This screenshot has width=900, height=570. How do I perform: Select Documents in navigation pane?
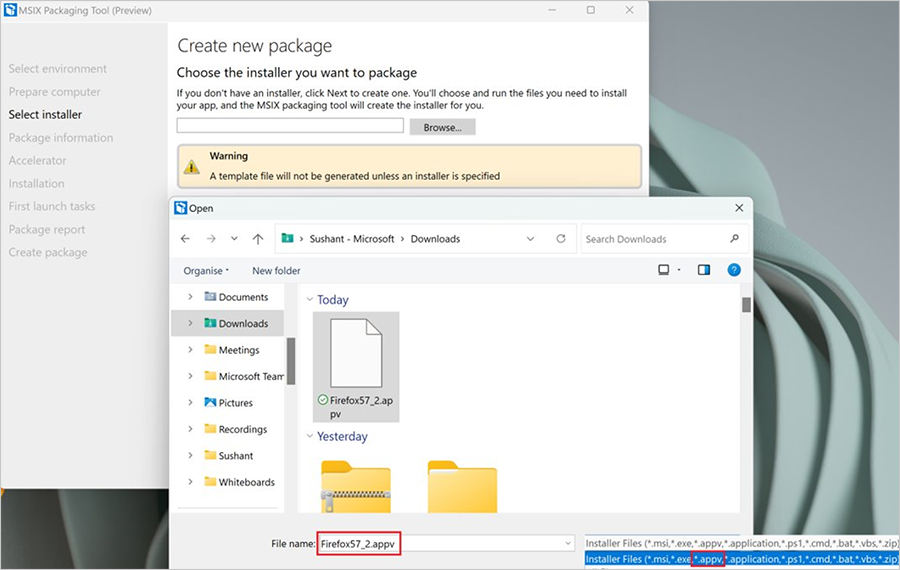(x=236, y=297)
